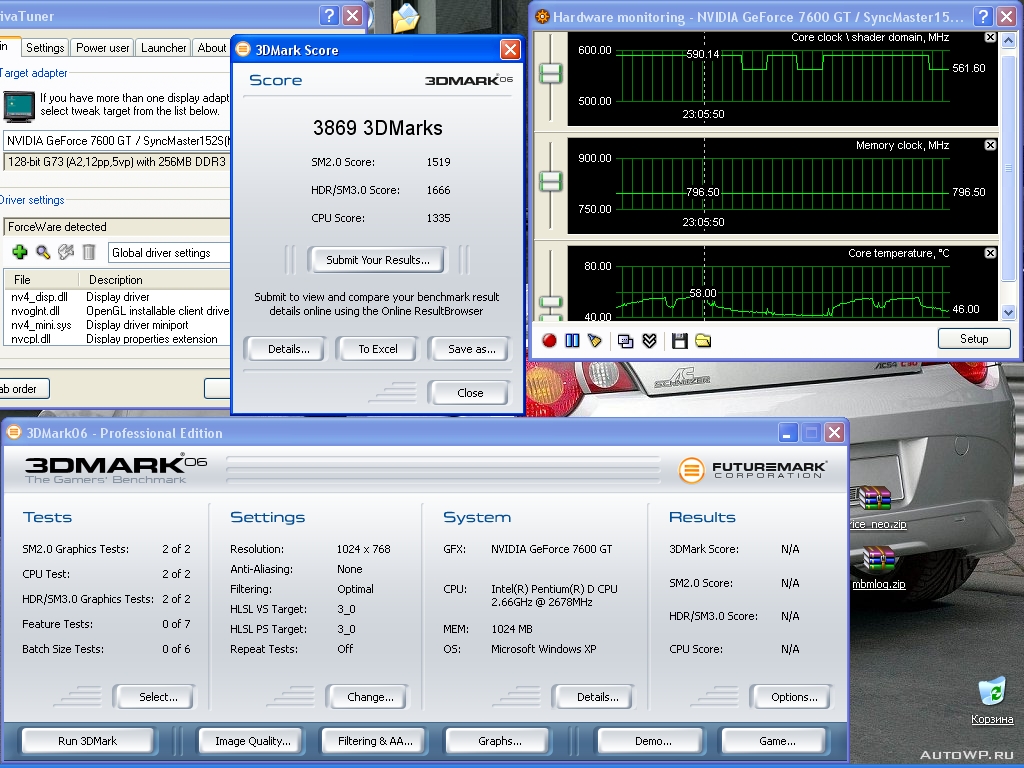Viewport: 1024px width, 768px height.
Task: Launch the Demo in 3DMark06
Action: pyautogui.click(x=652, y=741)
